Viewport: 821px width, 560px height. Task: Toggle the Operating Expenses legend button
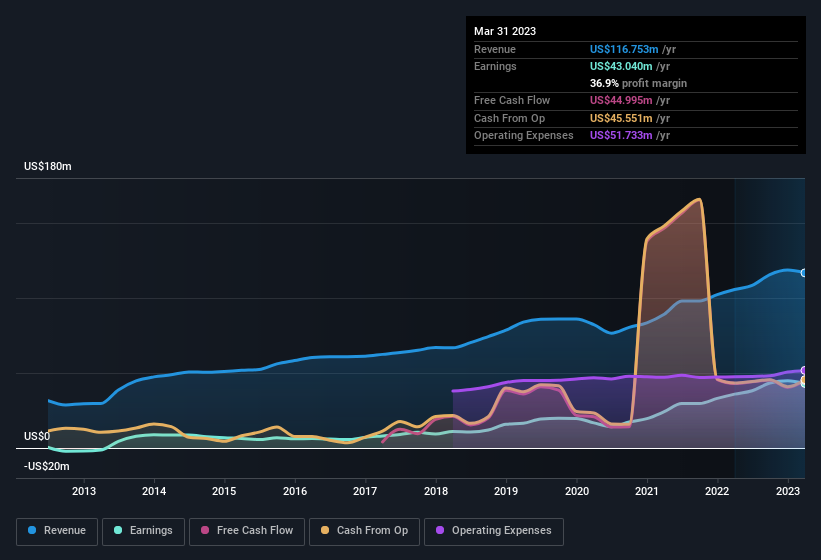pyautogui.click(x=493, y=531)
